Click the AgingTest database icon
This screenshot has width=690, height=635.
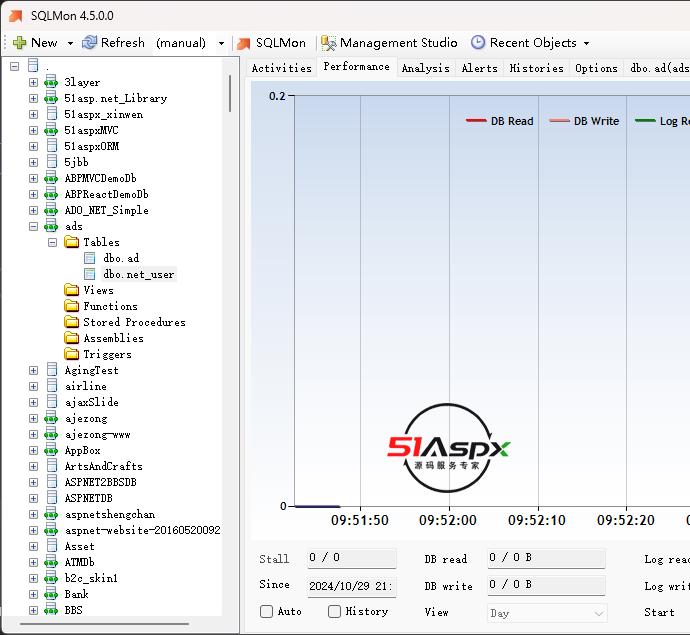coord(51,370)
